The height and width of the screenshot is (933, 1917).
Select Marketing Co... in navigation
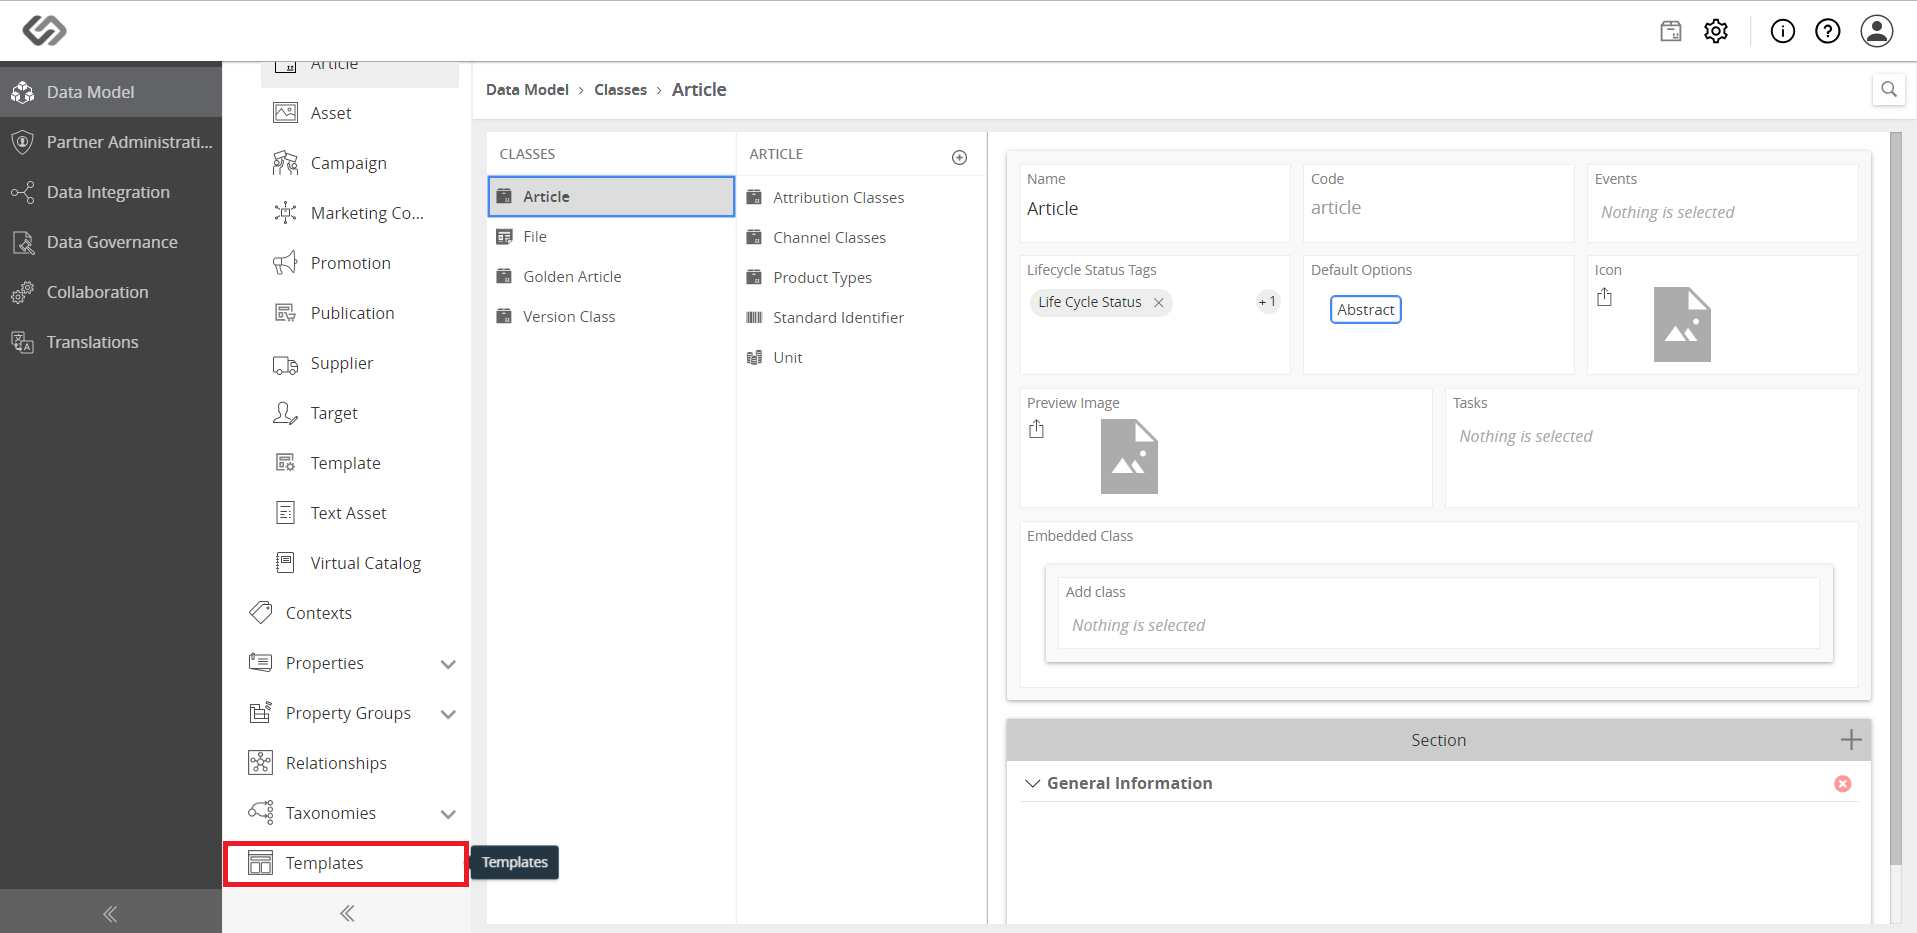(x=360, y=213)
